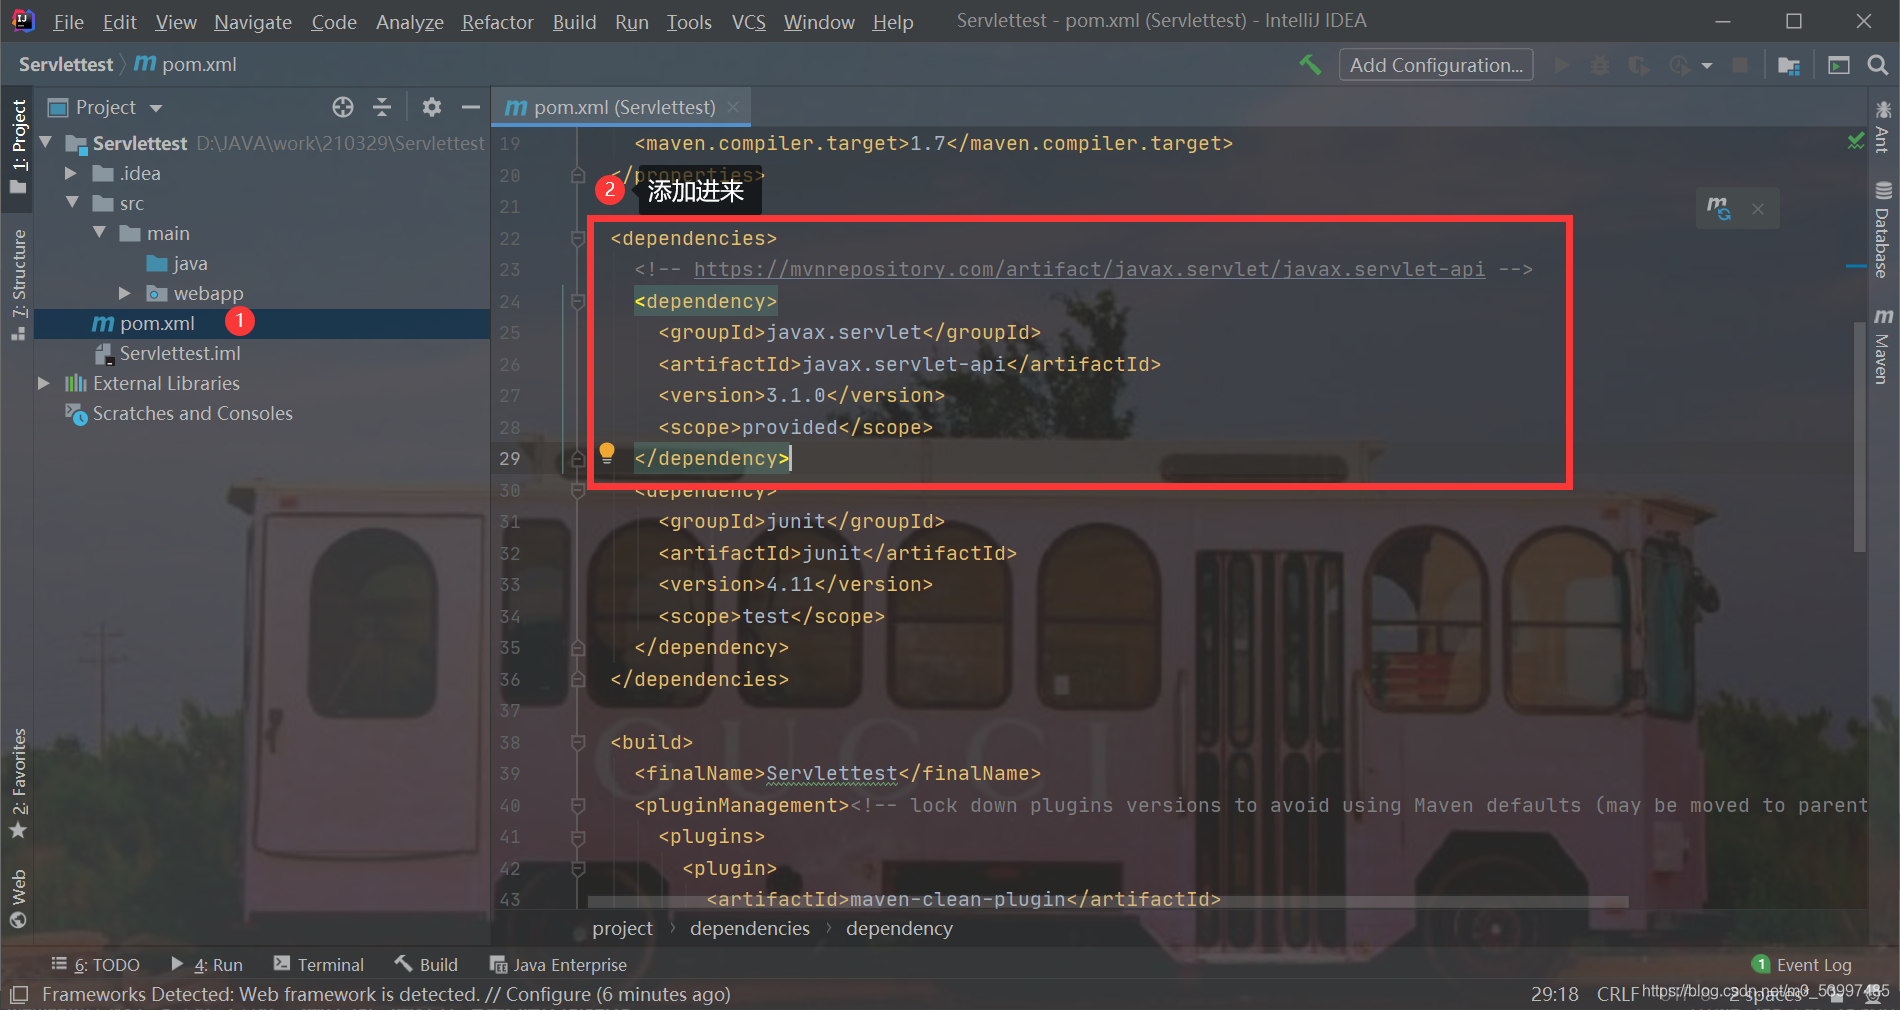The height and width of the screenshot is (1010, 1900).
Task: Open Project Structure icon
Action: tap(1789, 65)
